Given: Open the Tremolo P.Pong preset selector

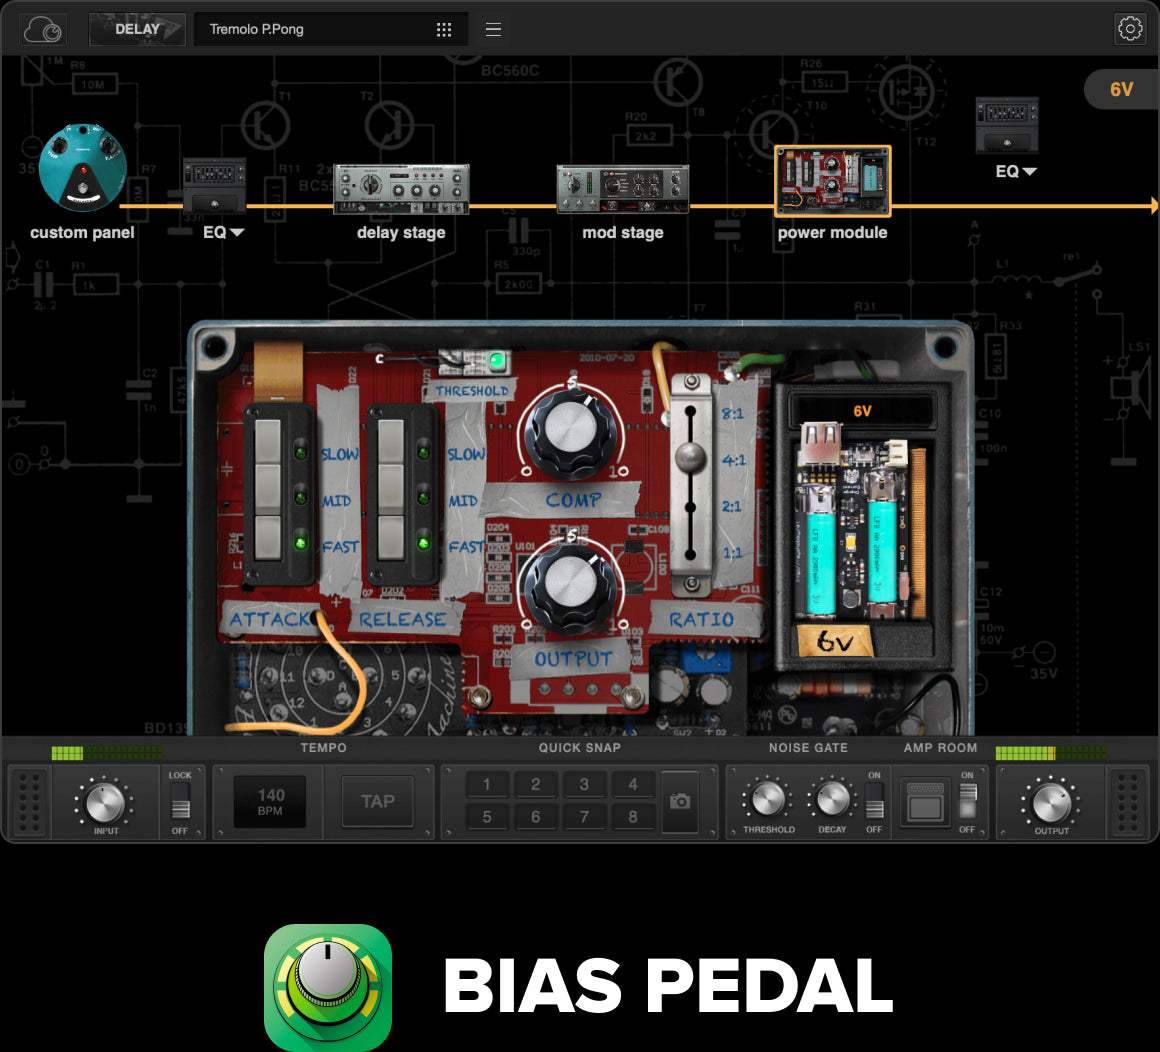Looking at the screenshot, I should (x=330, y=29).
